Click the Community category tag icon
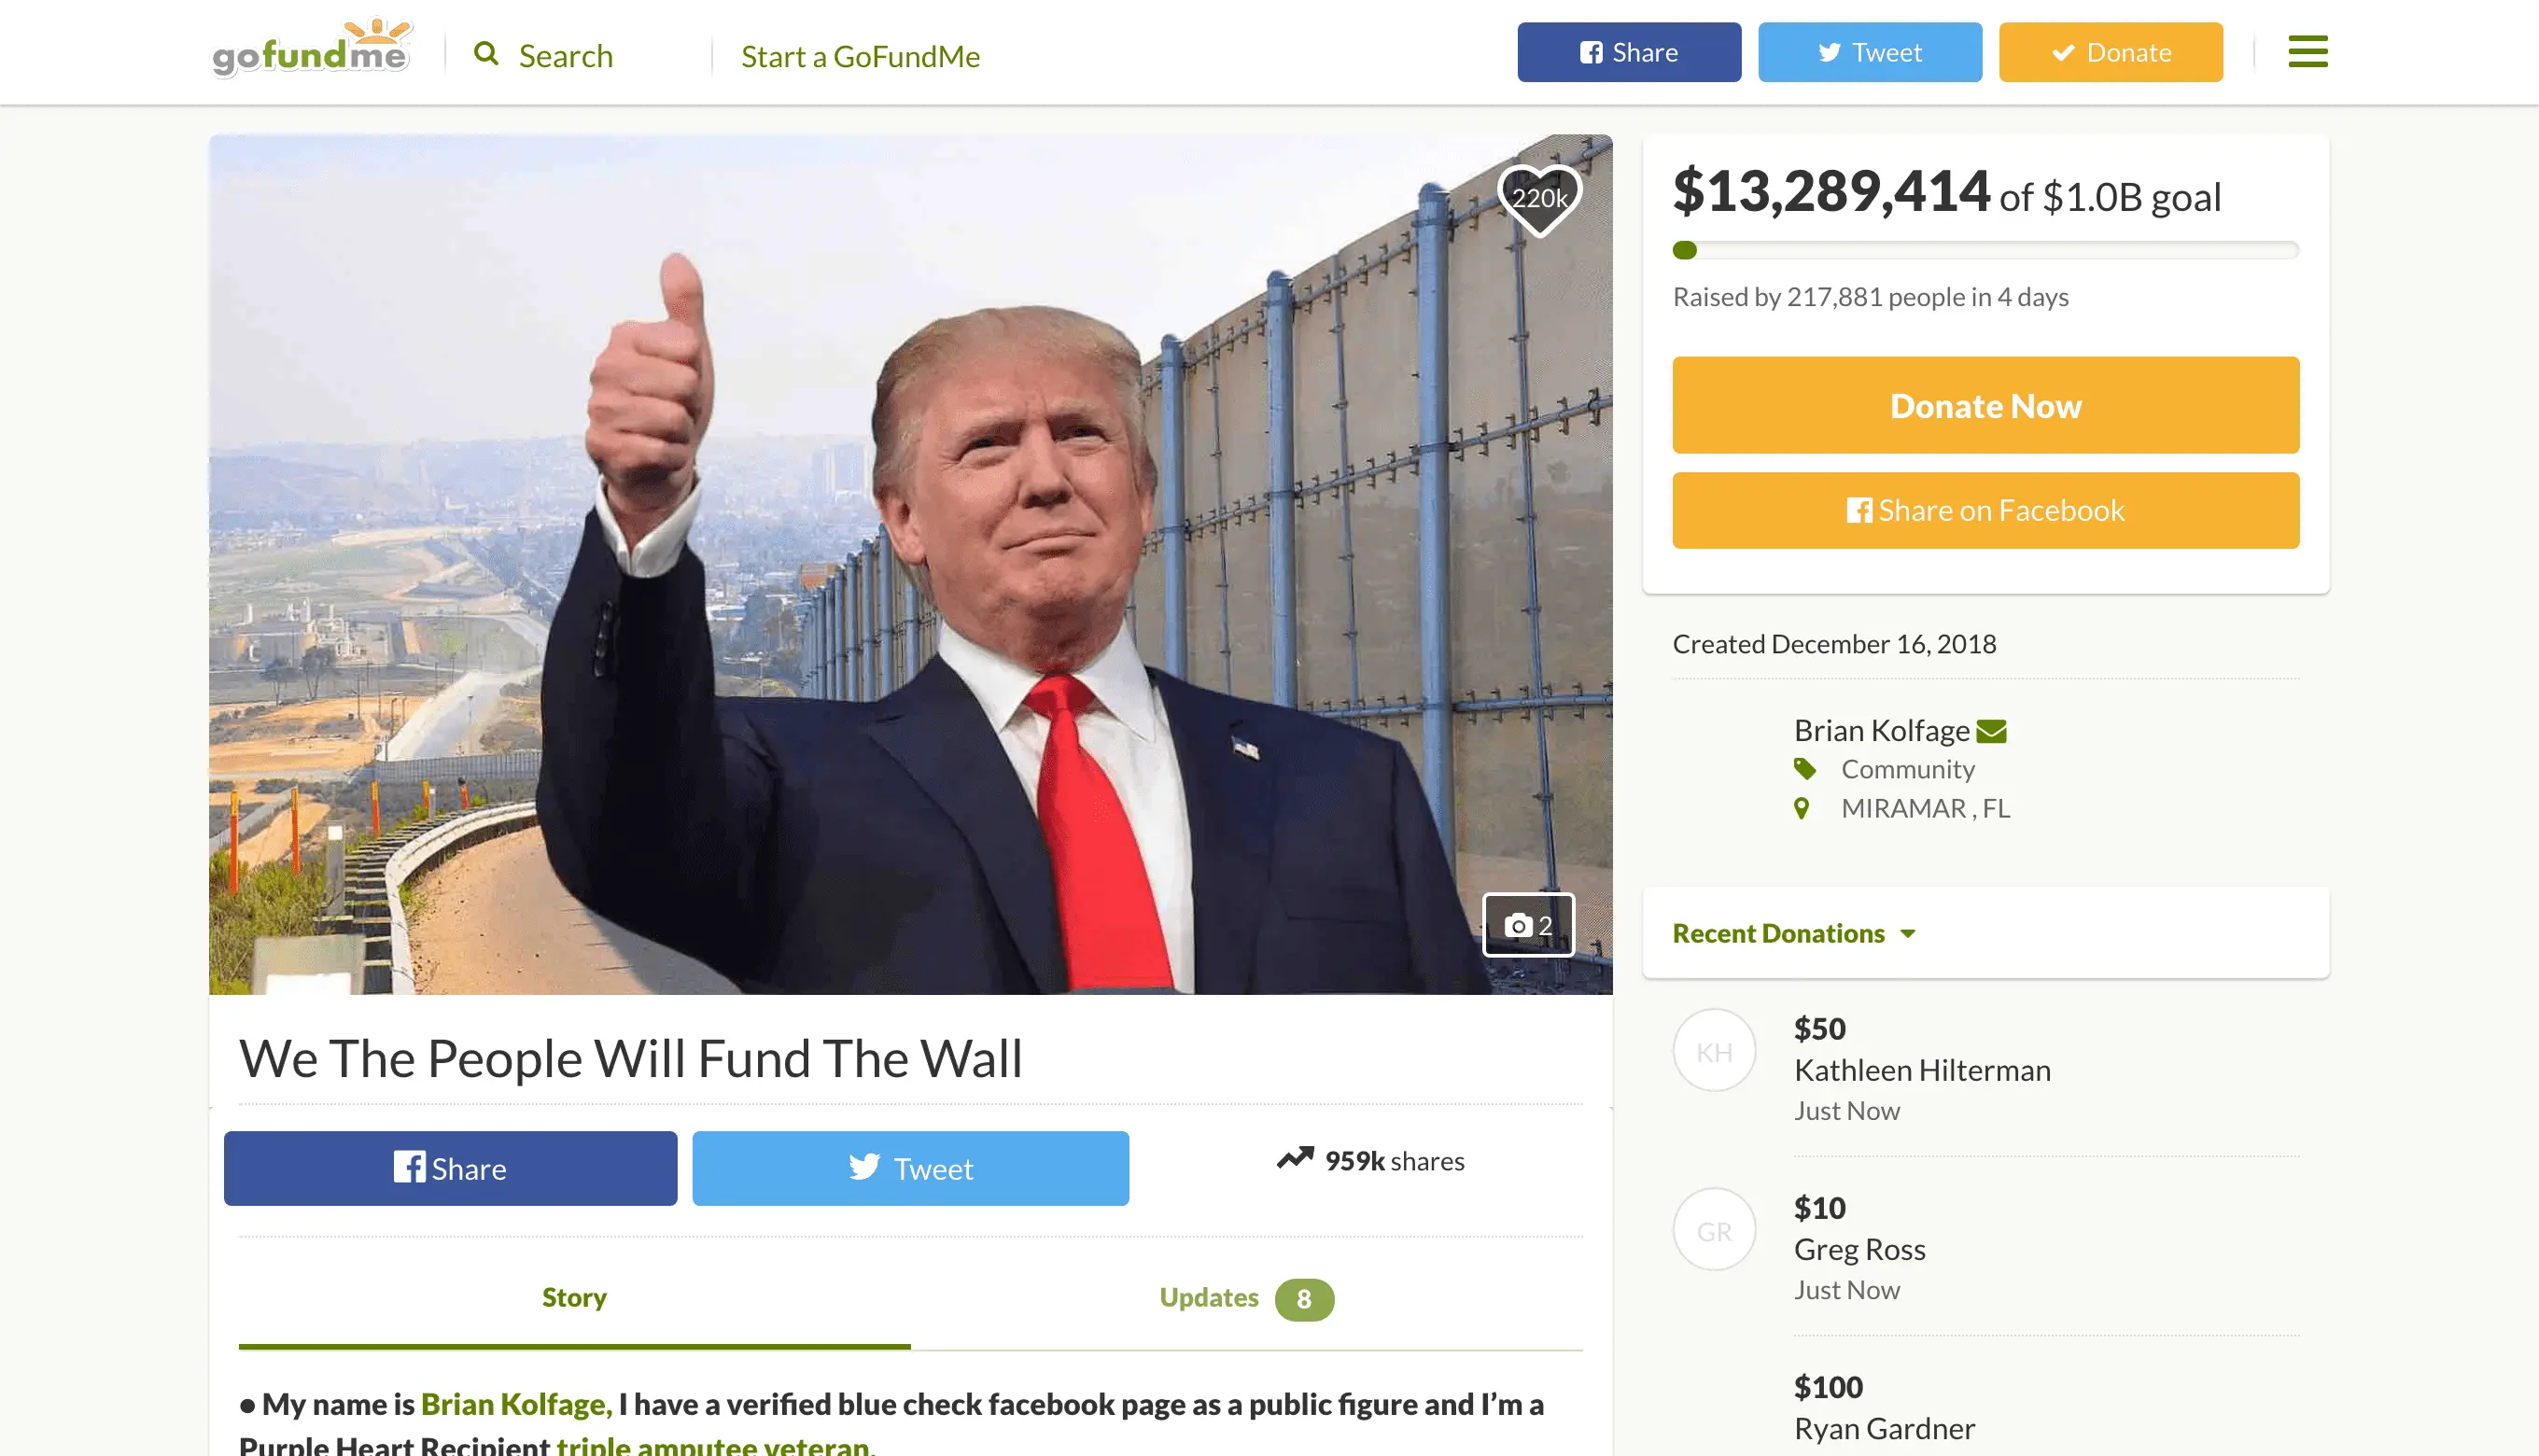2539x1456 pixels. (1804, 769)
